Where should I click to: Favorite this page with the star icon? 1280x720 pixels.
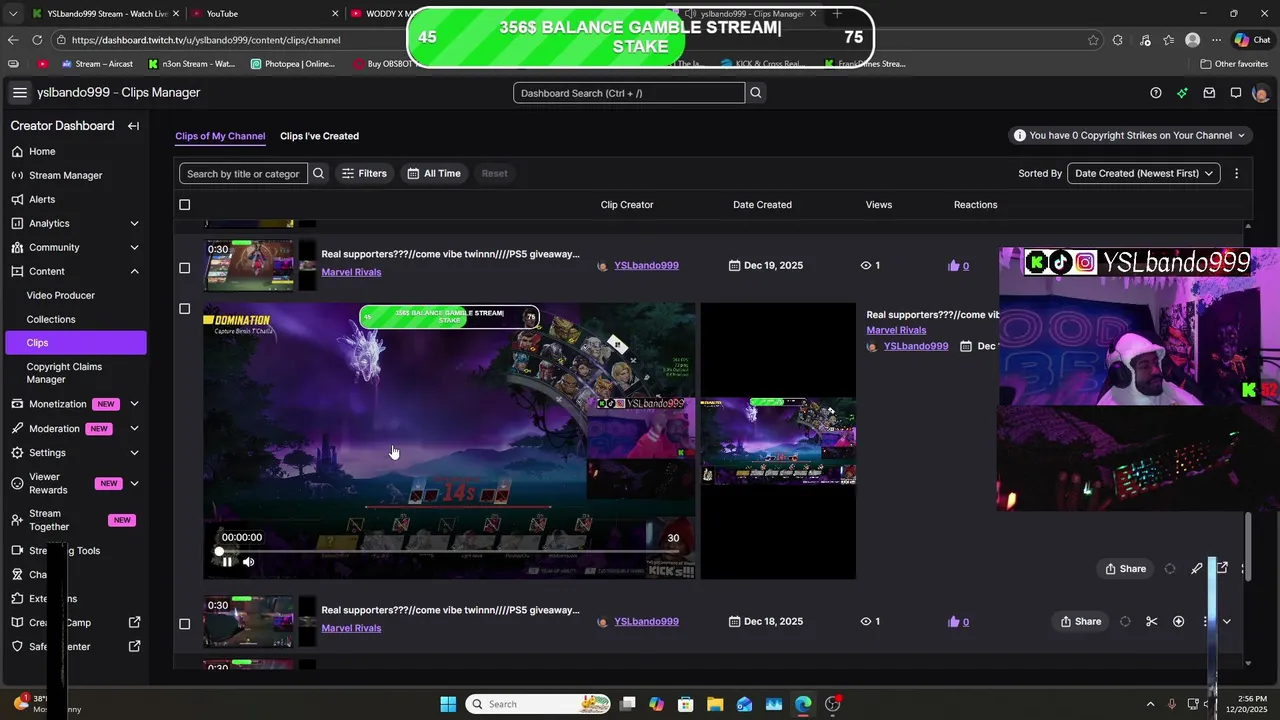click(x=1093, y=40)
